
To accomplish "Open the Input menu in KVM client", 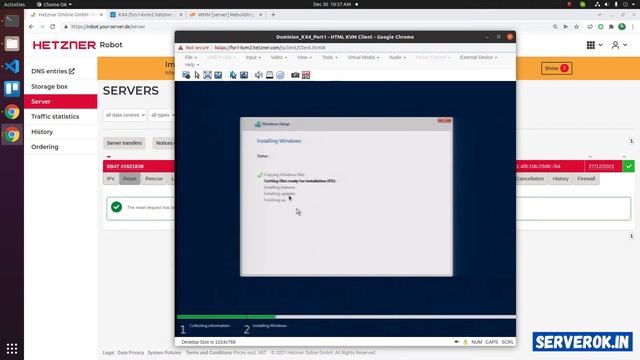I will point(253,58).
